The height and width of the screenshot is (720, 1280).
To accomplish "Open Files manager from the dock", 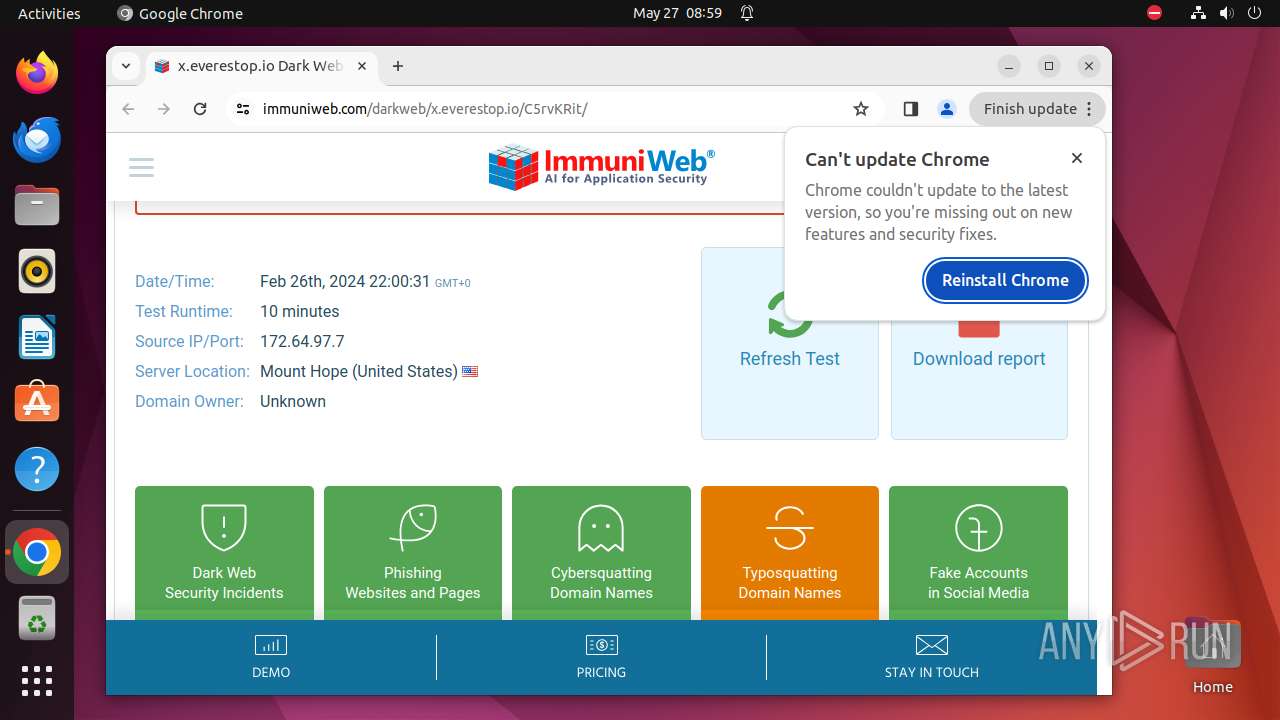I will click(37, 205).
